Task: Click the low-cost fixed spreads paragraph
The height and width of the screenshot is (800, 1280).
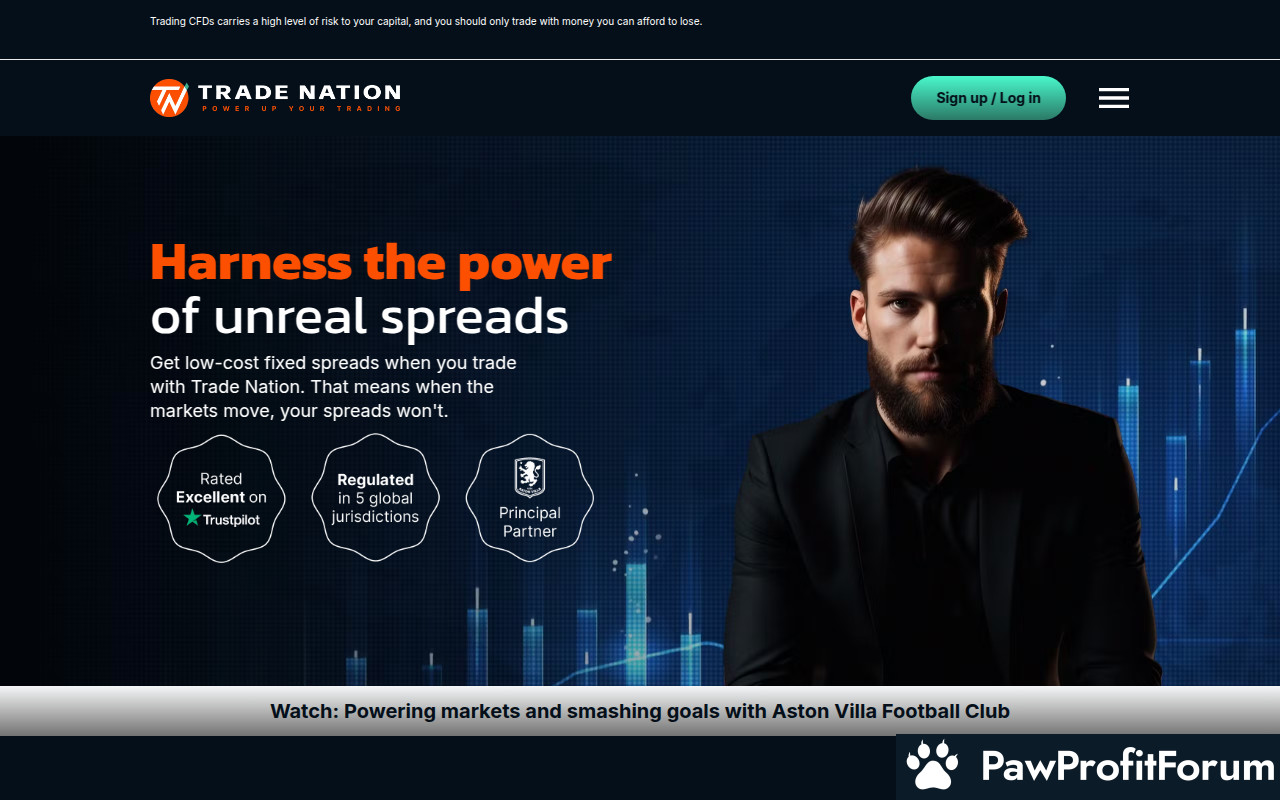Action: click(x=333, y=387)
